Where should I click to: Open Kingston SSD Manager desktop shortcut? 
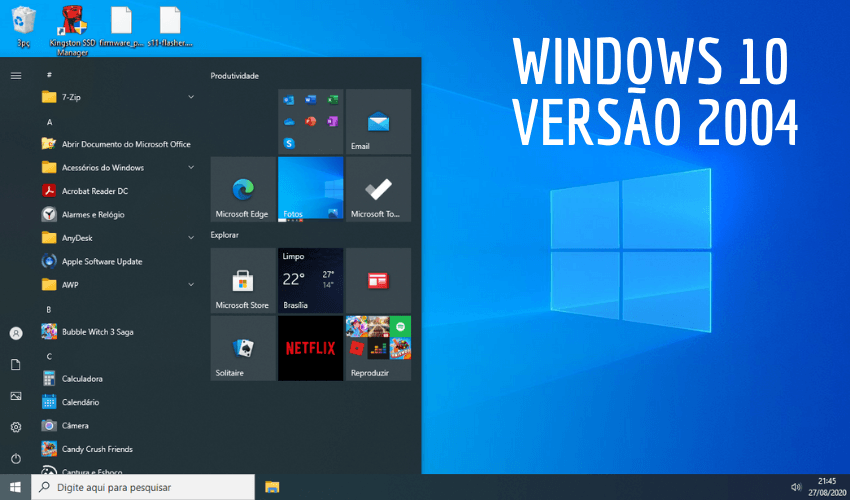click(72, 30)
